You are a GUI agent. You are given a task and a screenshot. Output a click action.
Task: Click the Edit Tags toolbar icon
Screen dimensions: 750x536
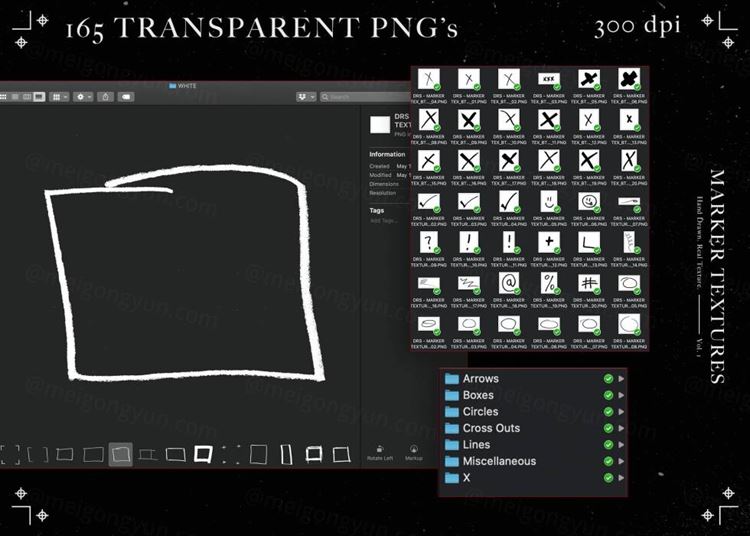point(127,97)
